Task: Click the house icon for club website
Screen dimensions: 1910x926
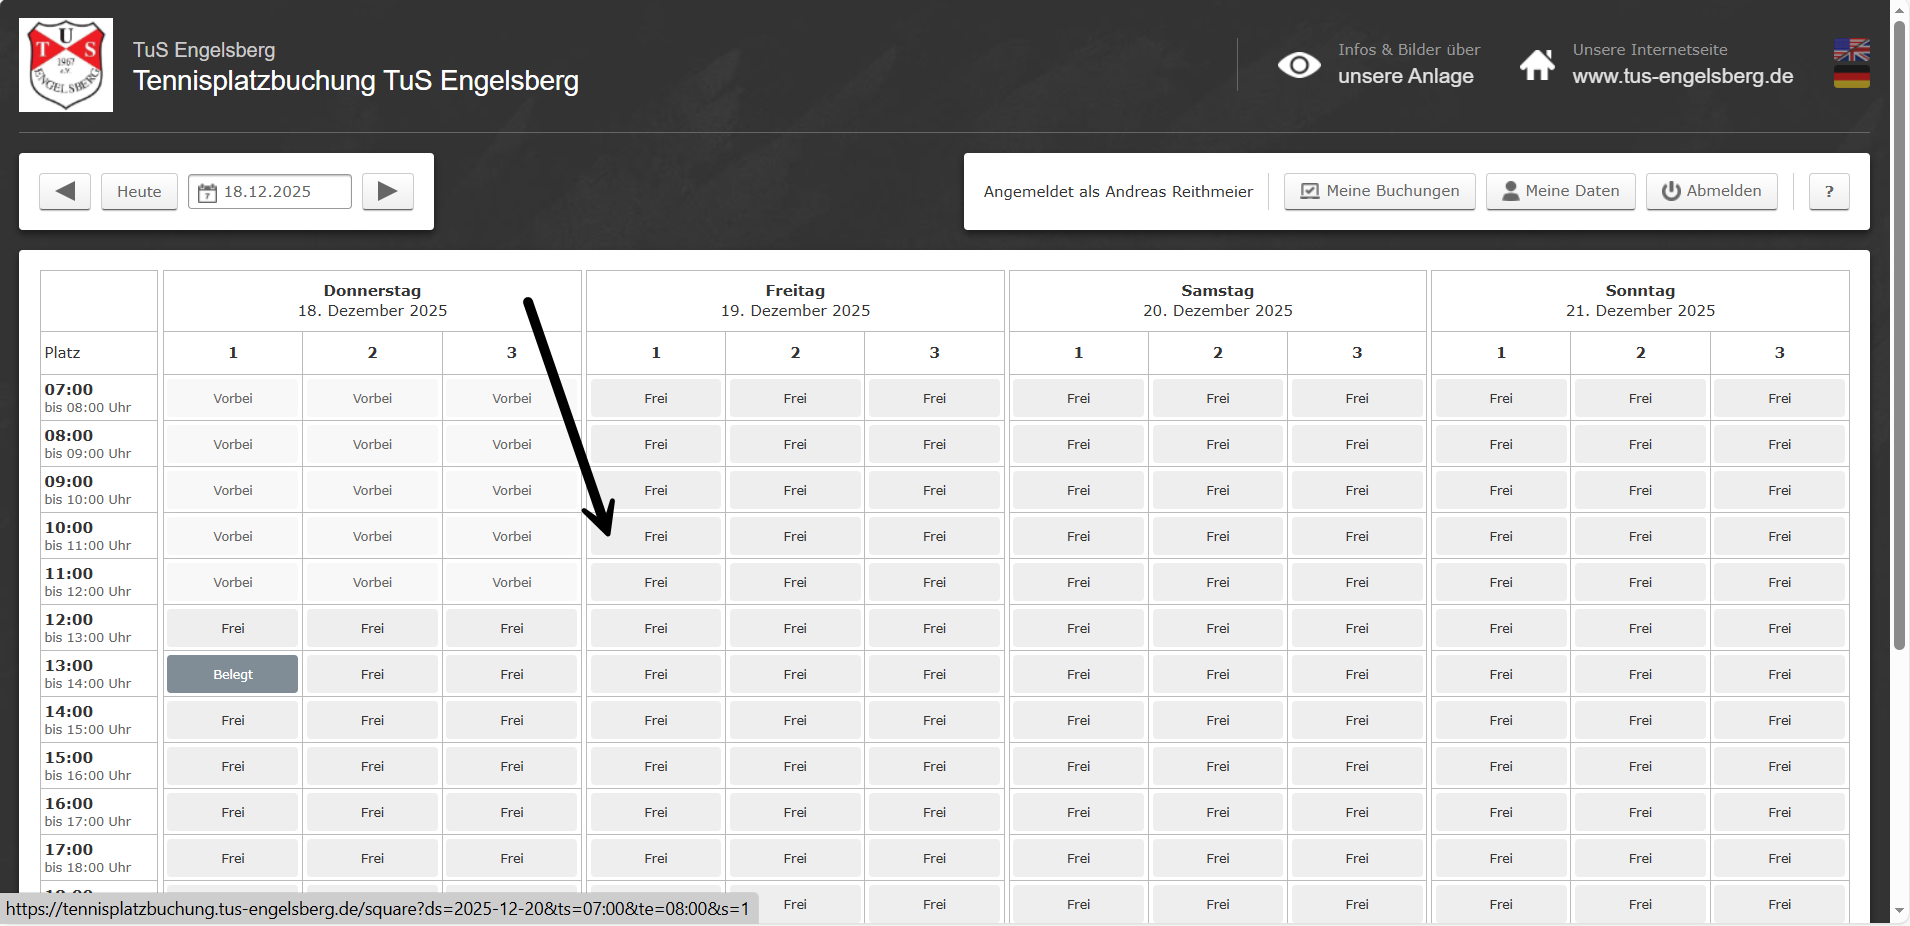Action: (x=1537, y=66)
